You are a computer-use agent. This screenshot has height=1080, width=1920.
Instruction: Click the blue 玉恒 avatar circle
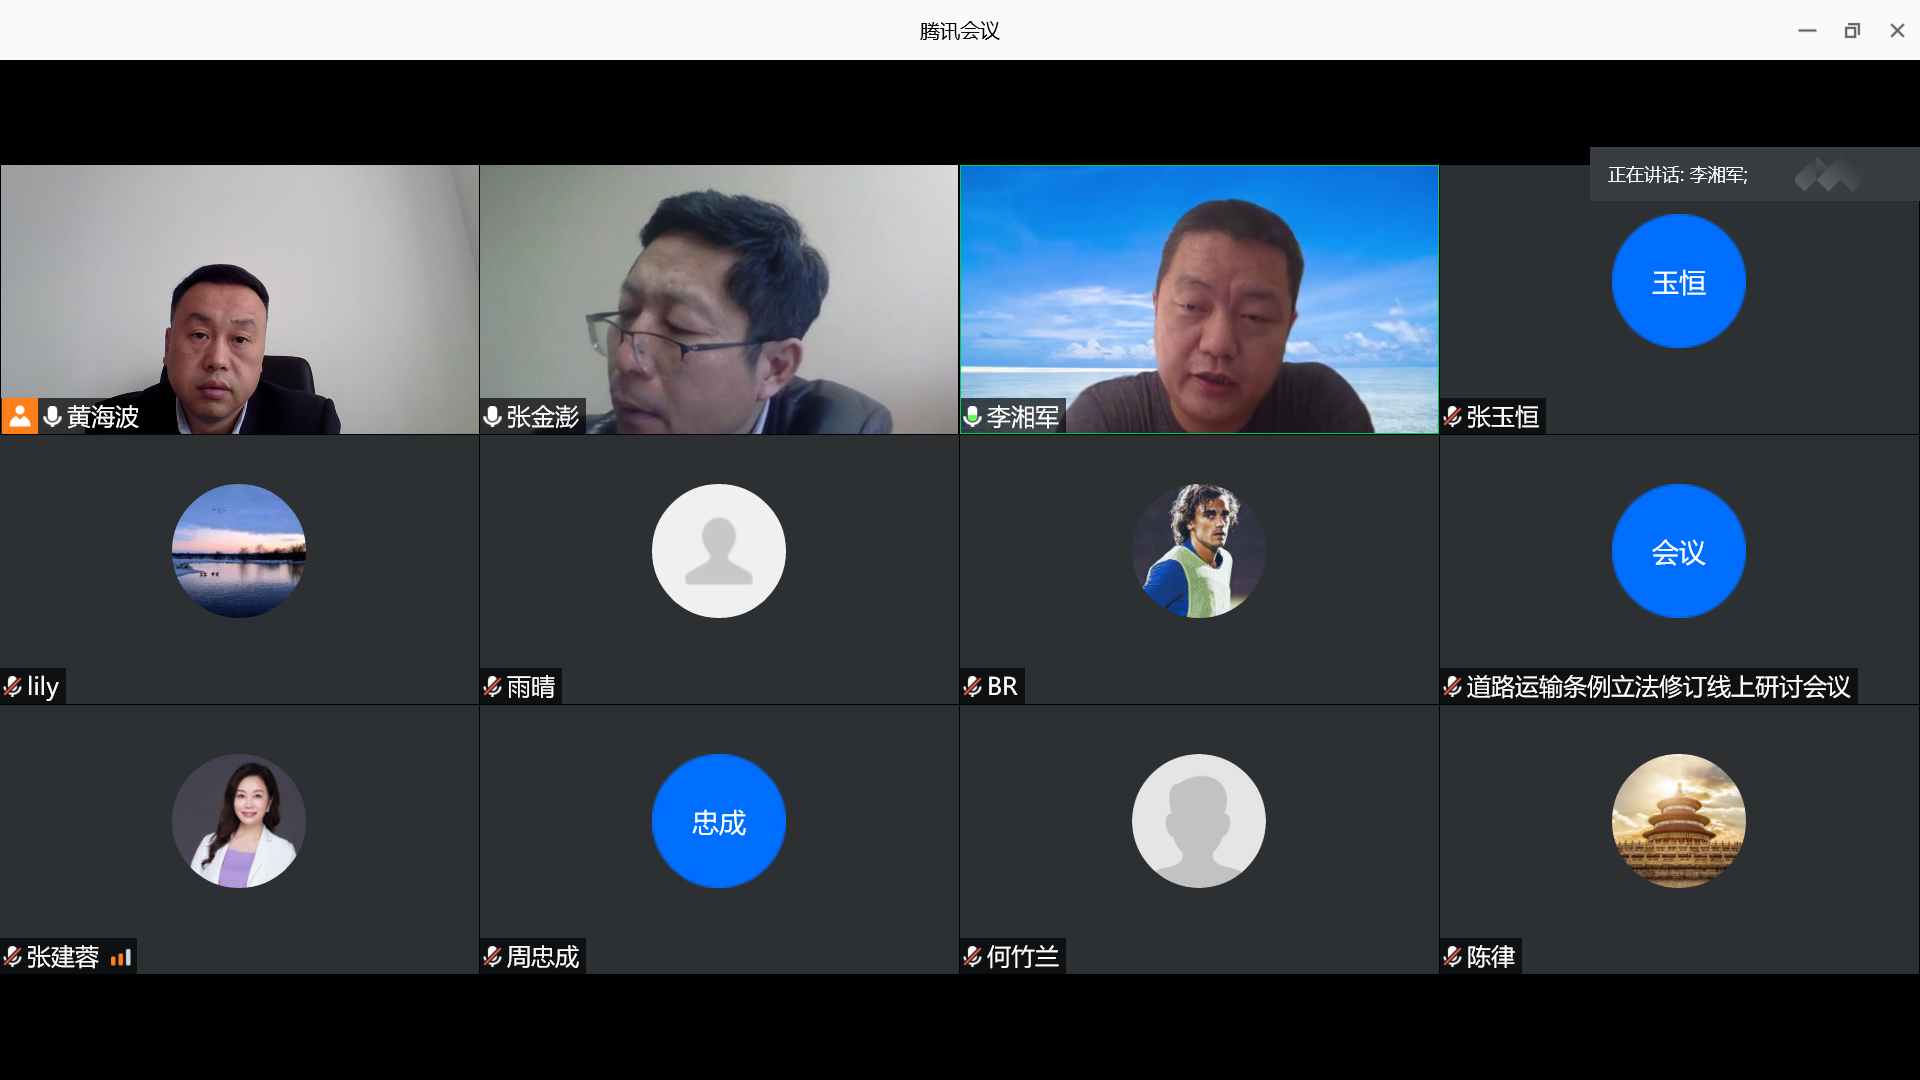coord(1678,282)
